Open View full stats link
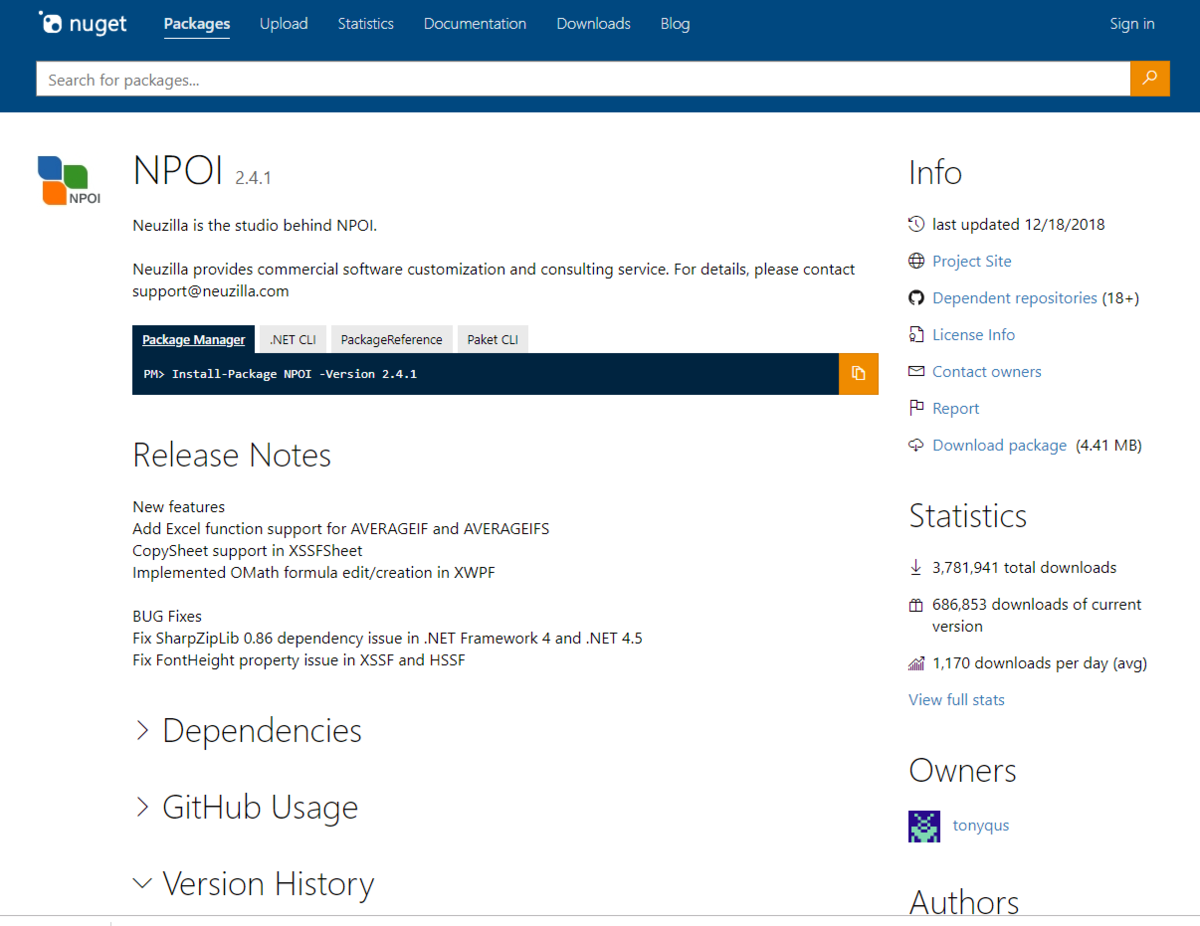 957,700
